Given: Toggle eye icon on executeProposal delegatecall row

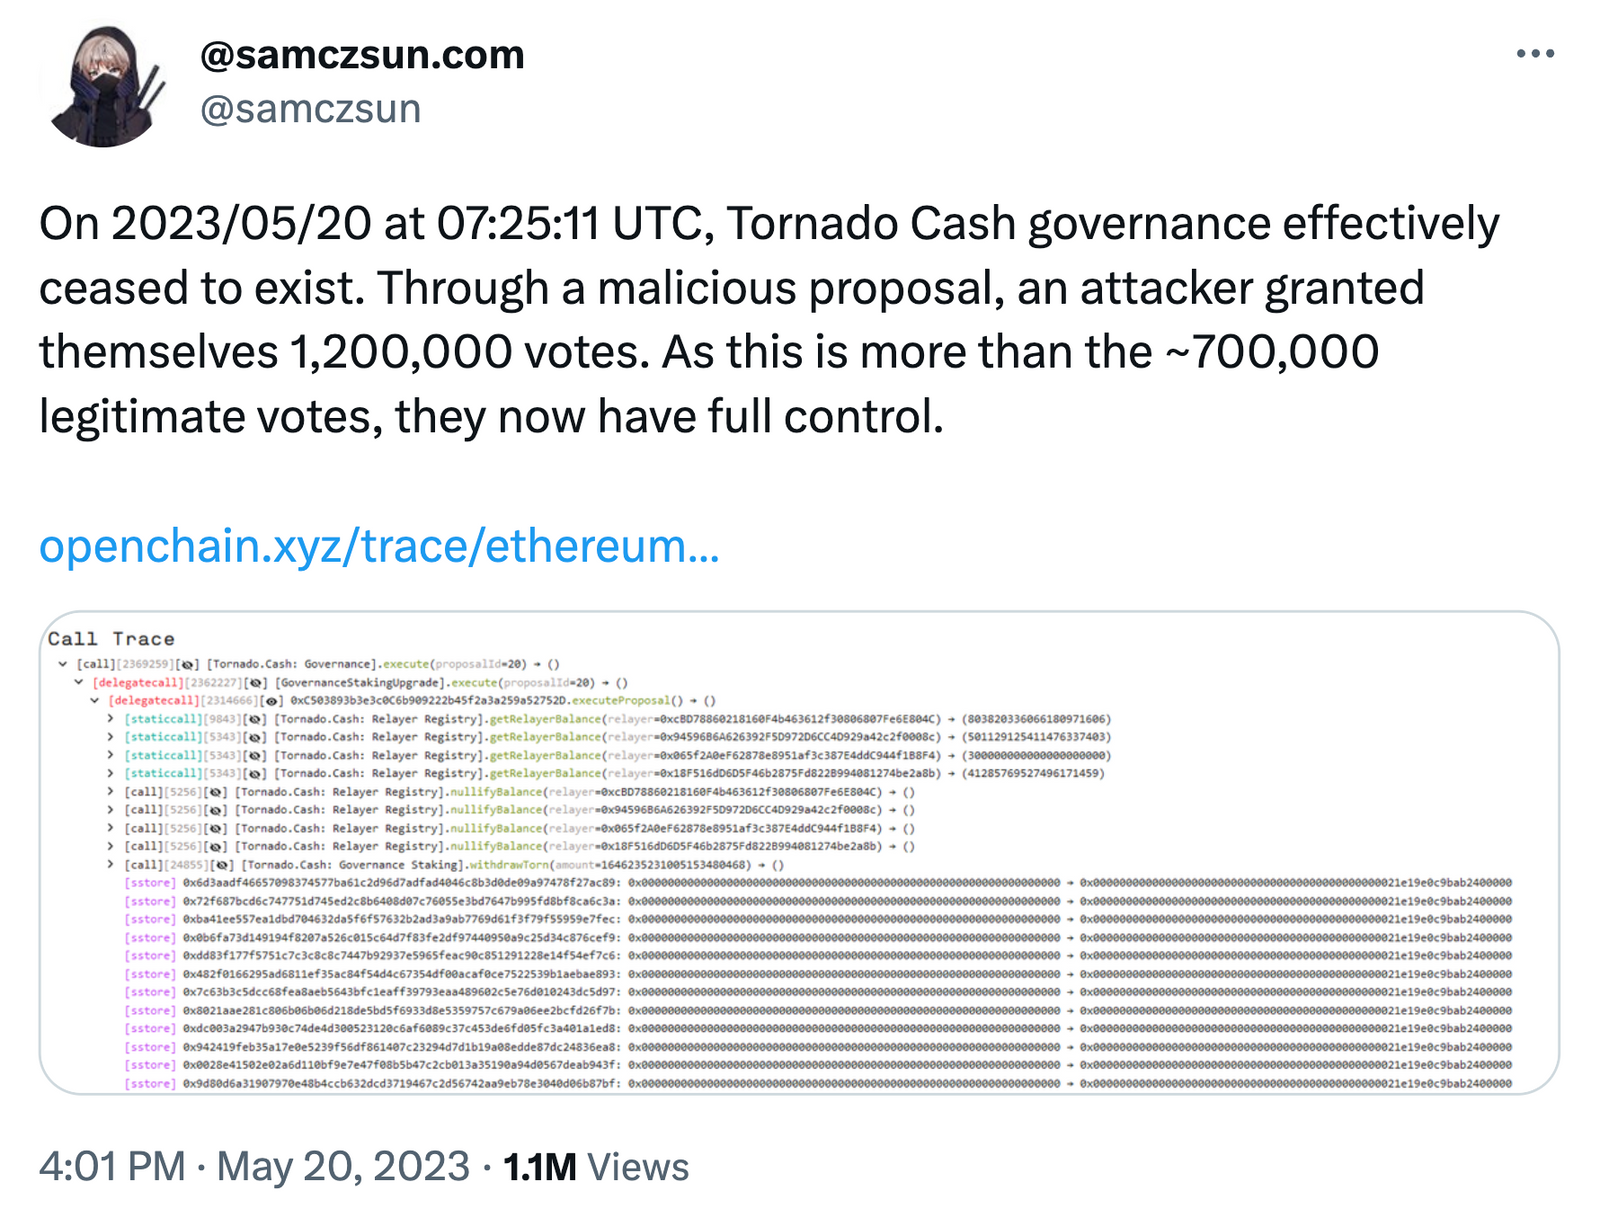Looking at the screenshot, I should [x=272, y=701].
